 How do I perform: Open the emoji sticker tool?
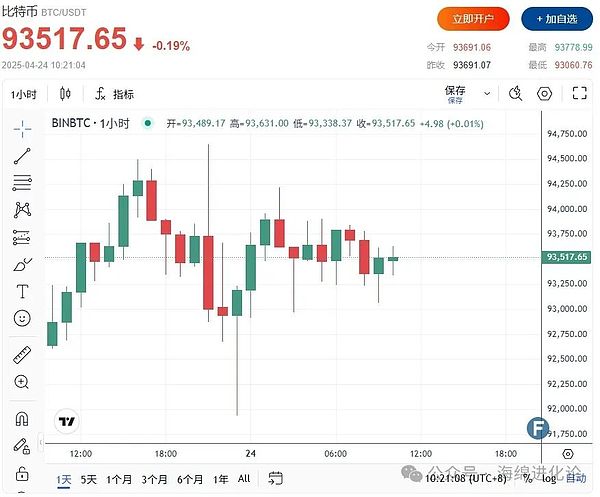[22, 318]
